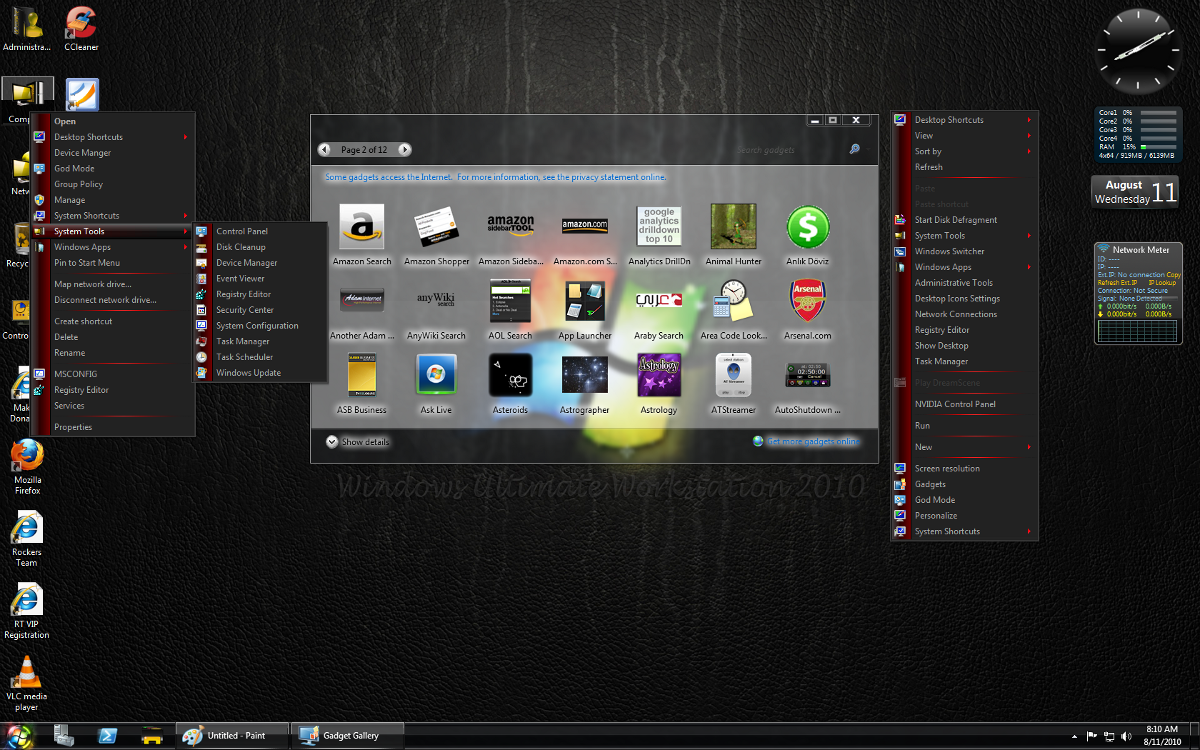
Task: Expand System Tools in right context menu
Action: [x=965, y=236]
